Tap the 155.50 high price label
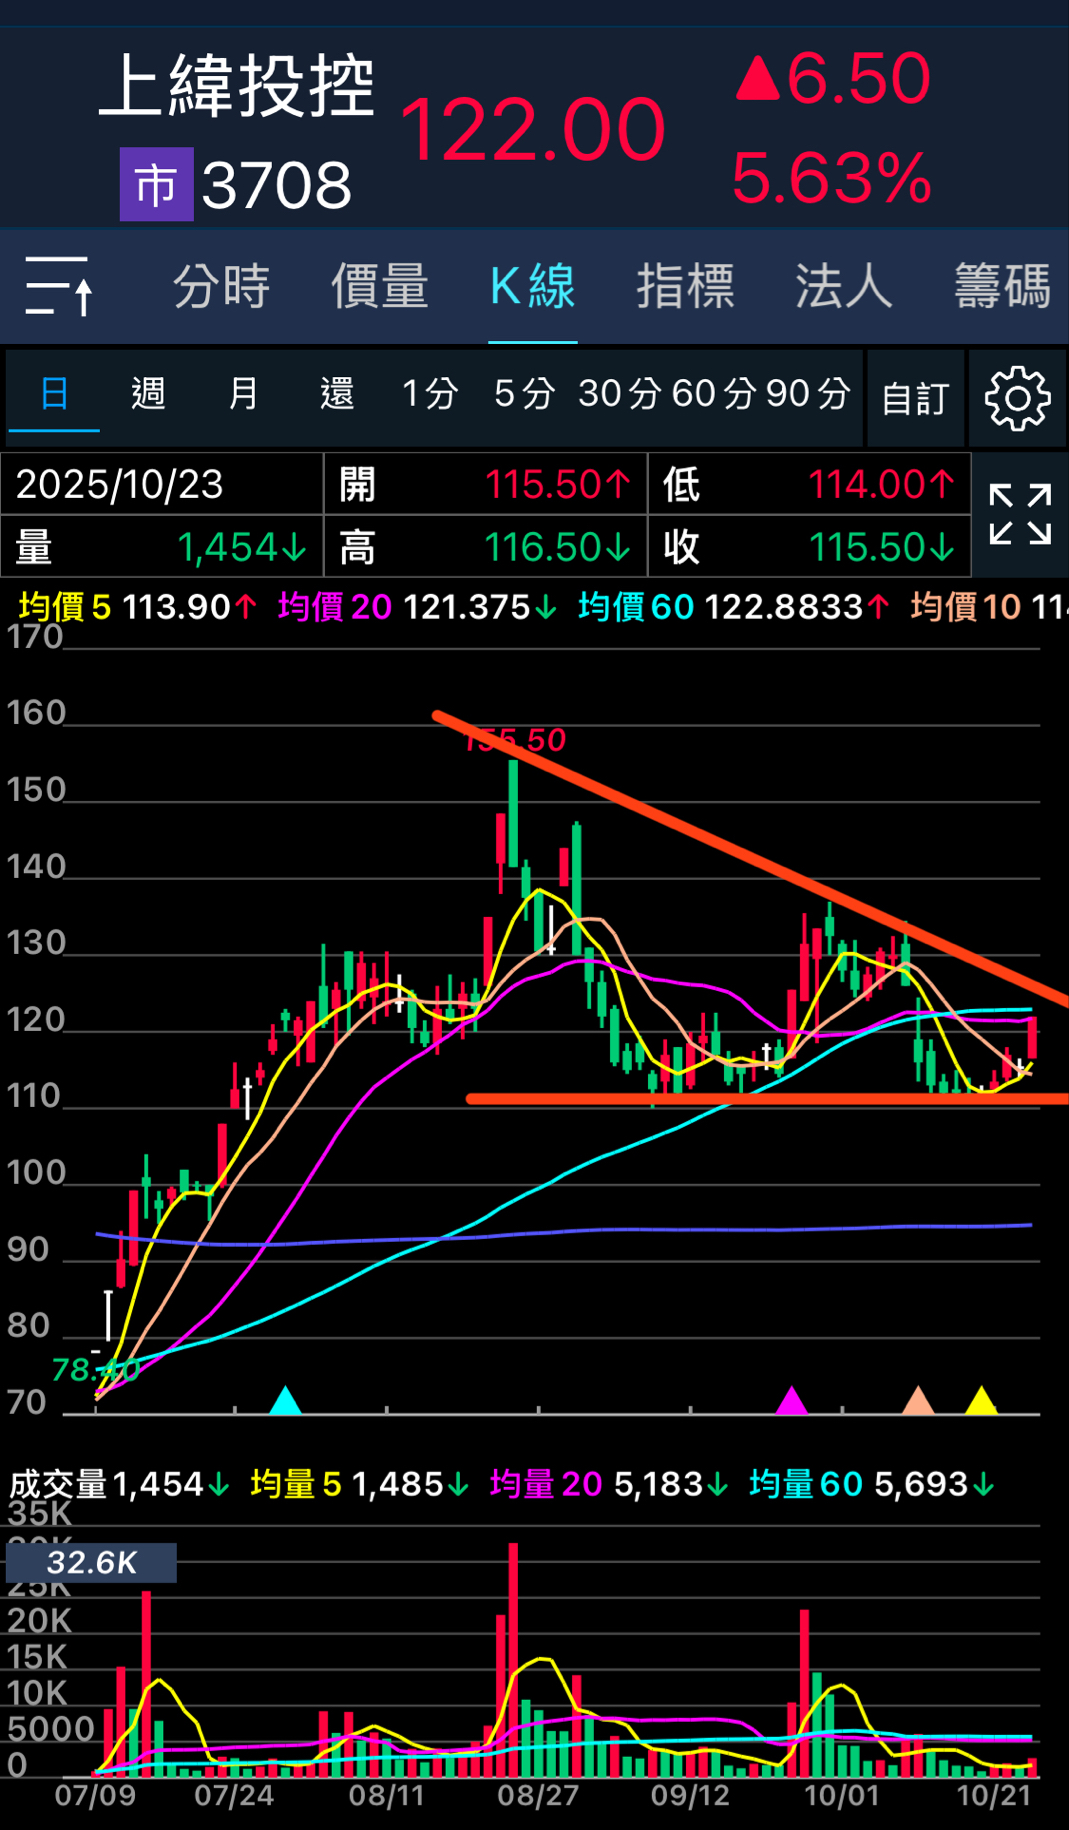1069x1830 pixels. (x=515, y=740)
